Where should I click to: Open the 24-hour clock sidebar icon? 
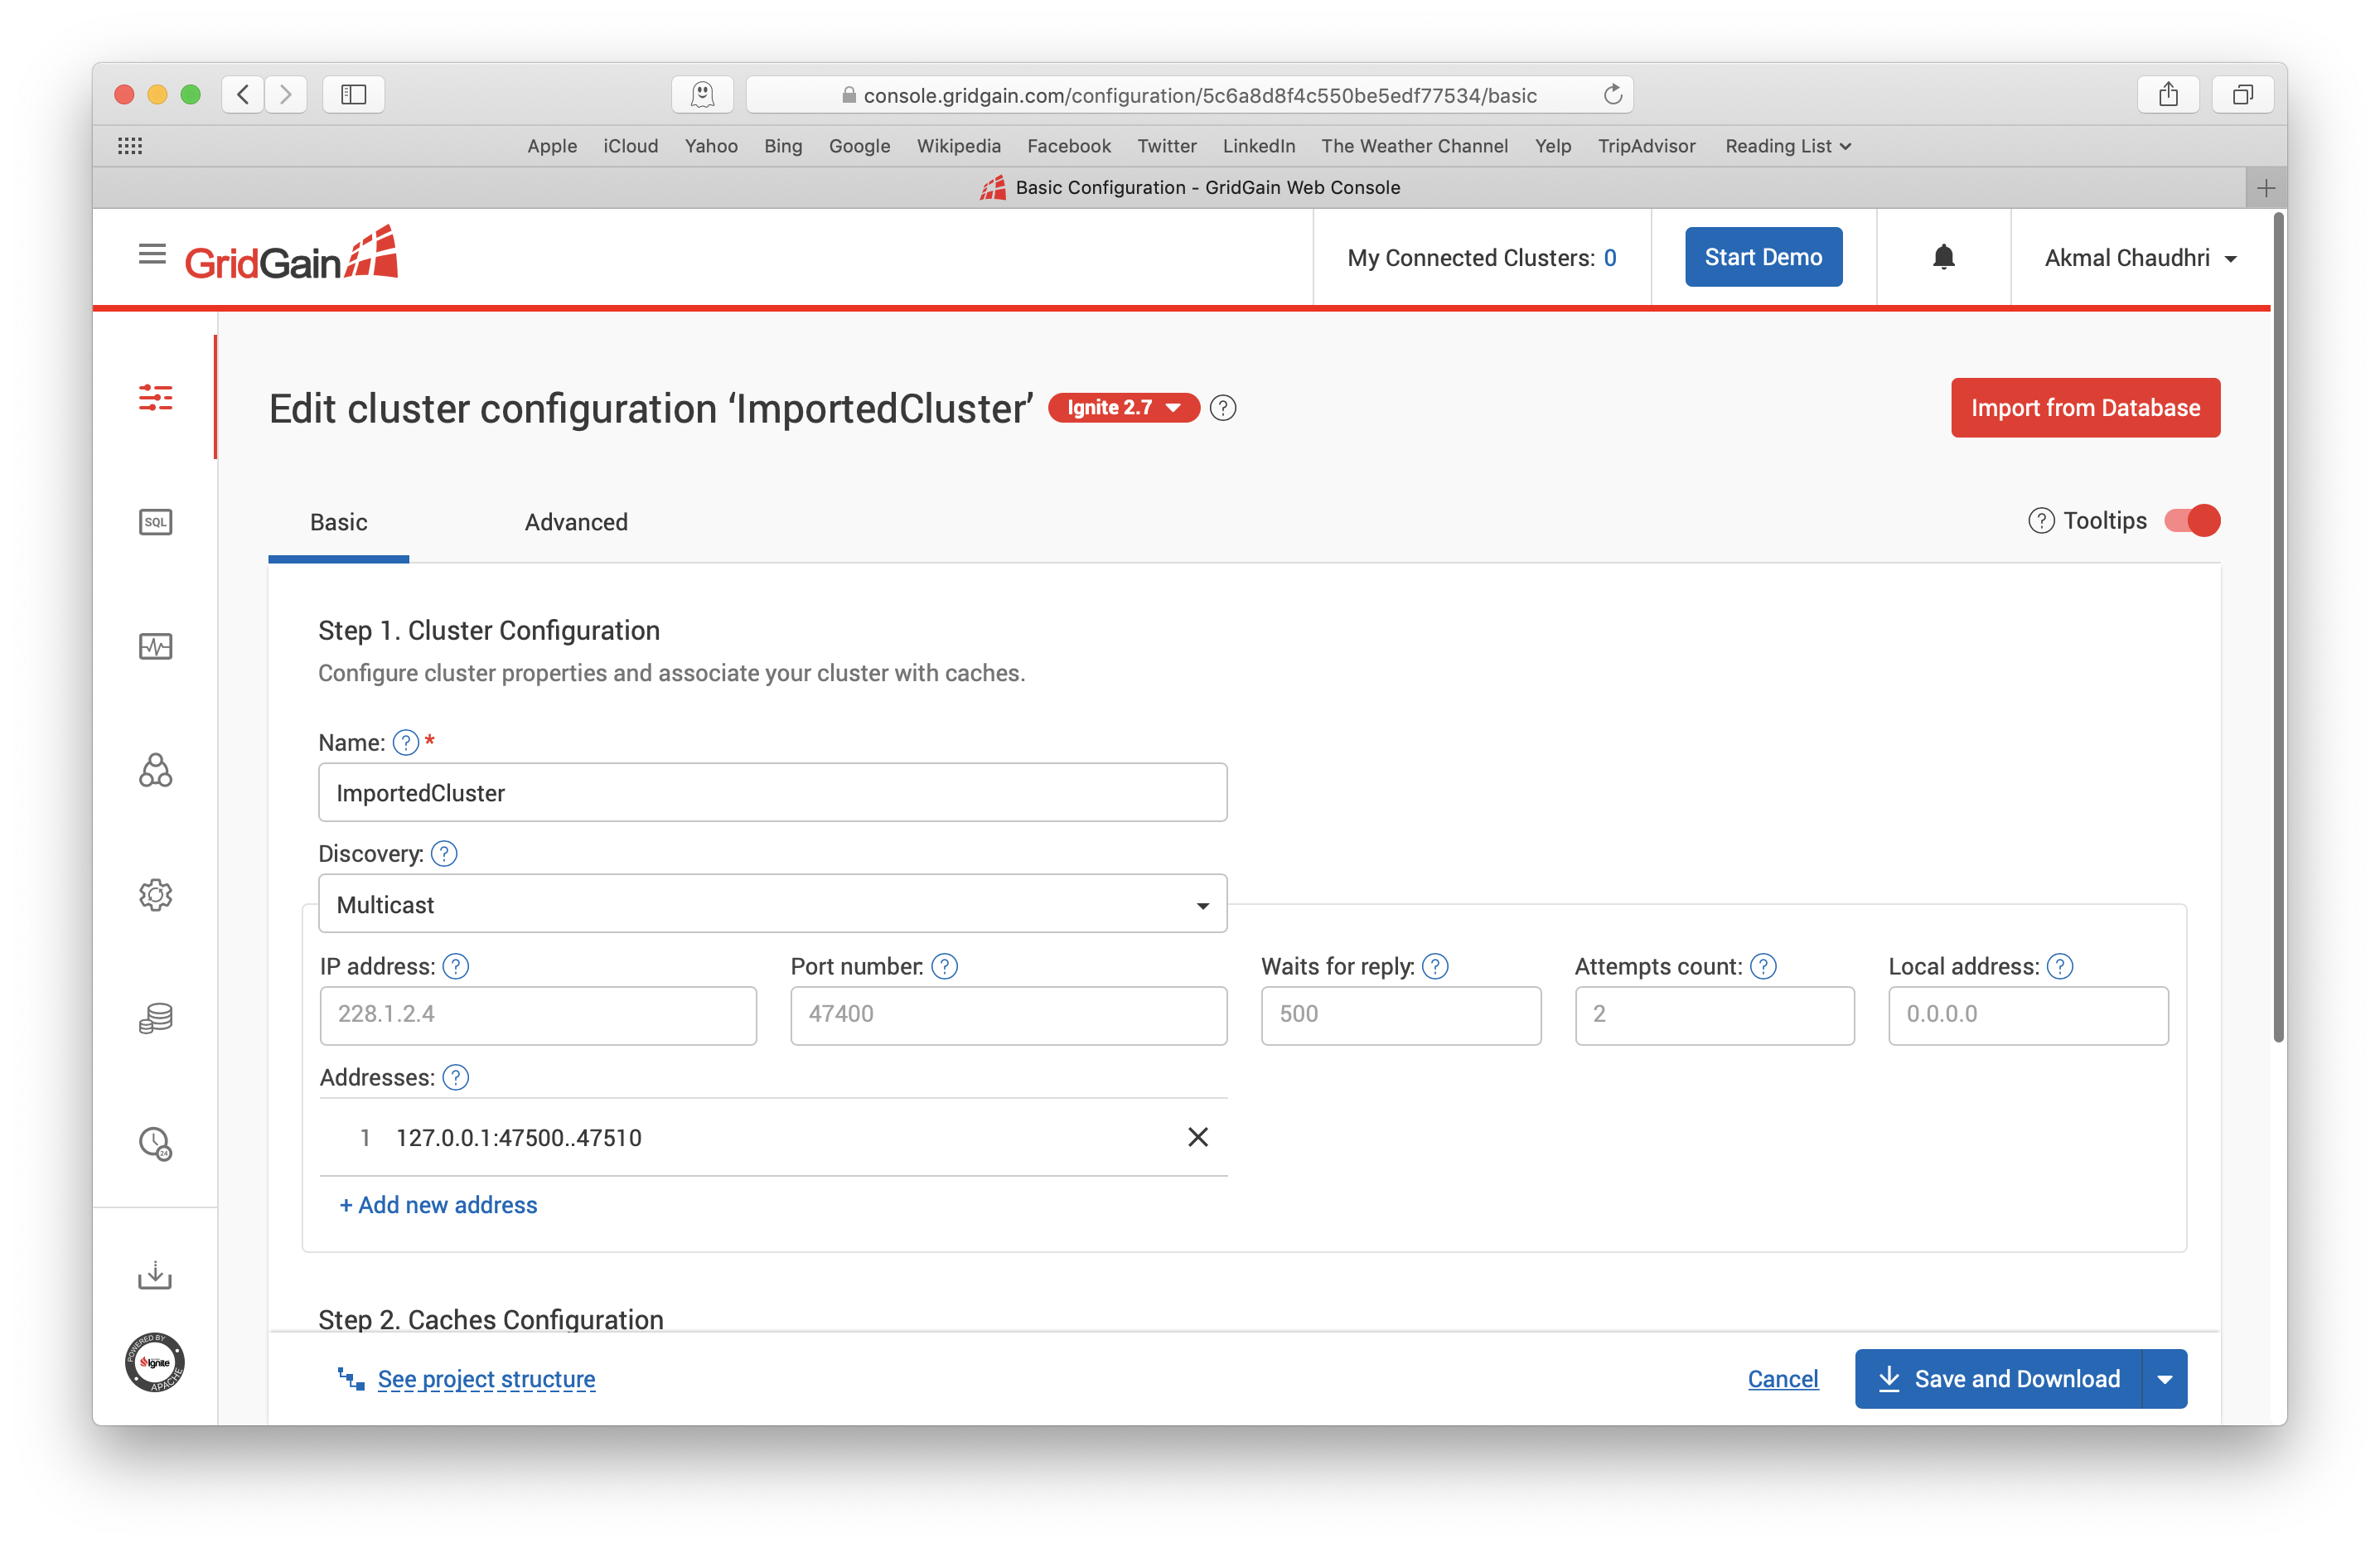click(x=155, y=1142)
